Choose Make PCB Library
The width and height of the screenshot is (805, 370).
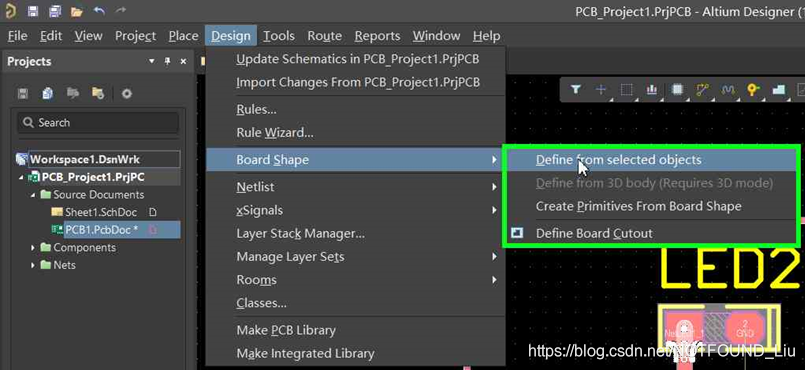(356, 330)
